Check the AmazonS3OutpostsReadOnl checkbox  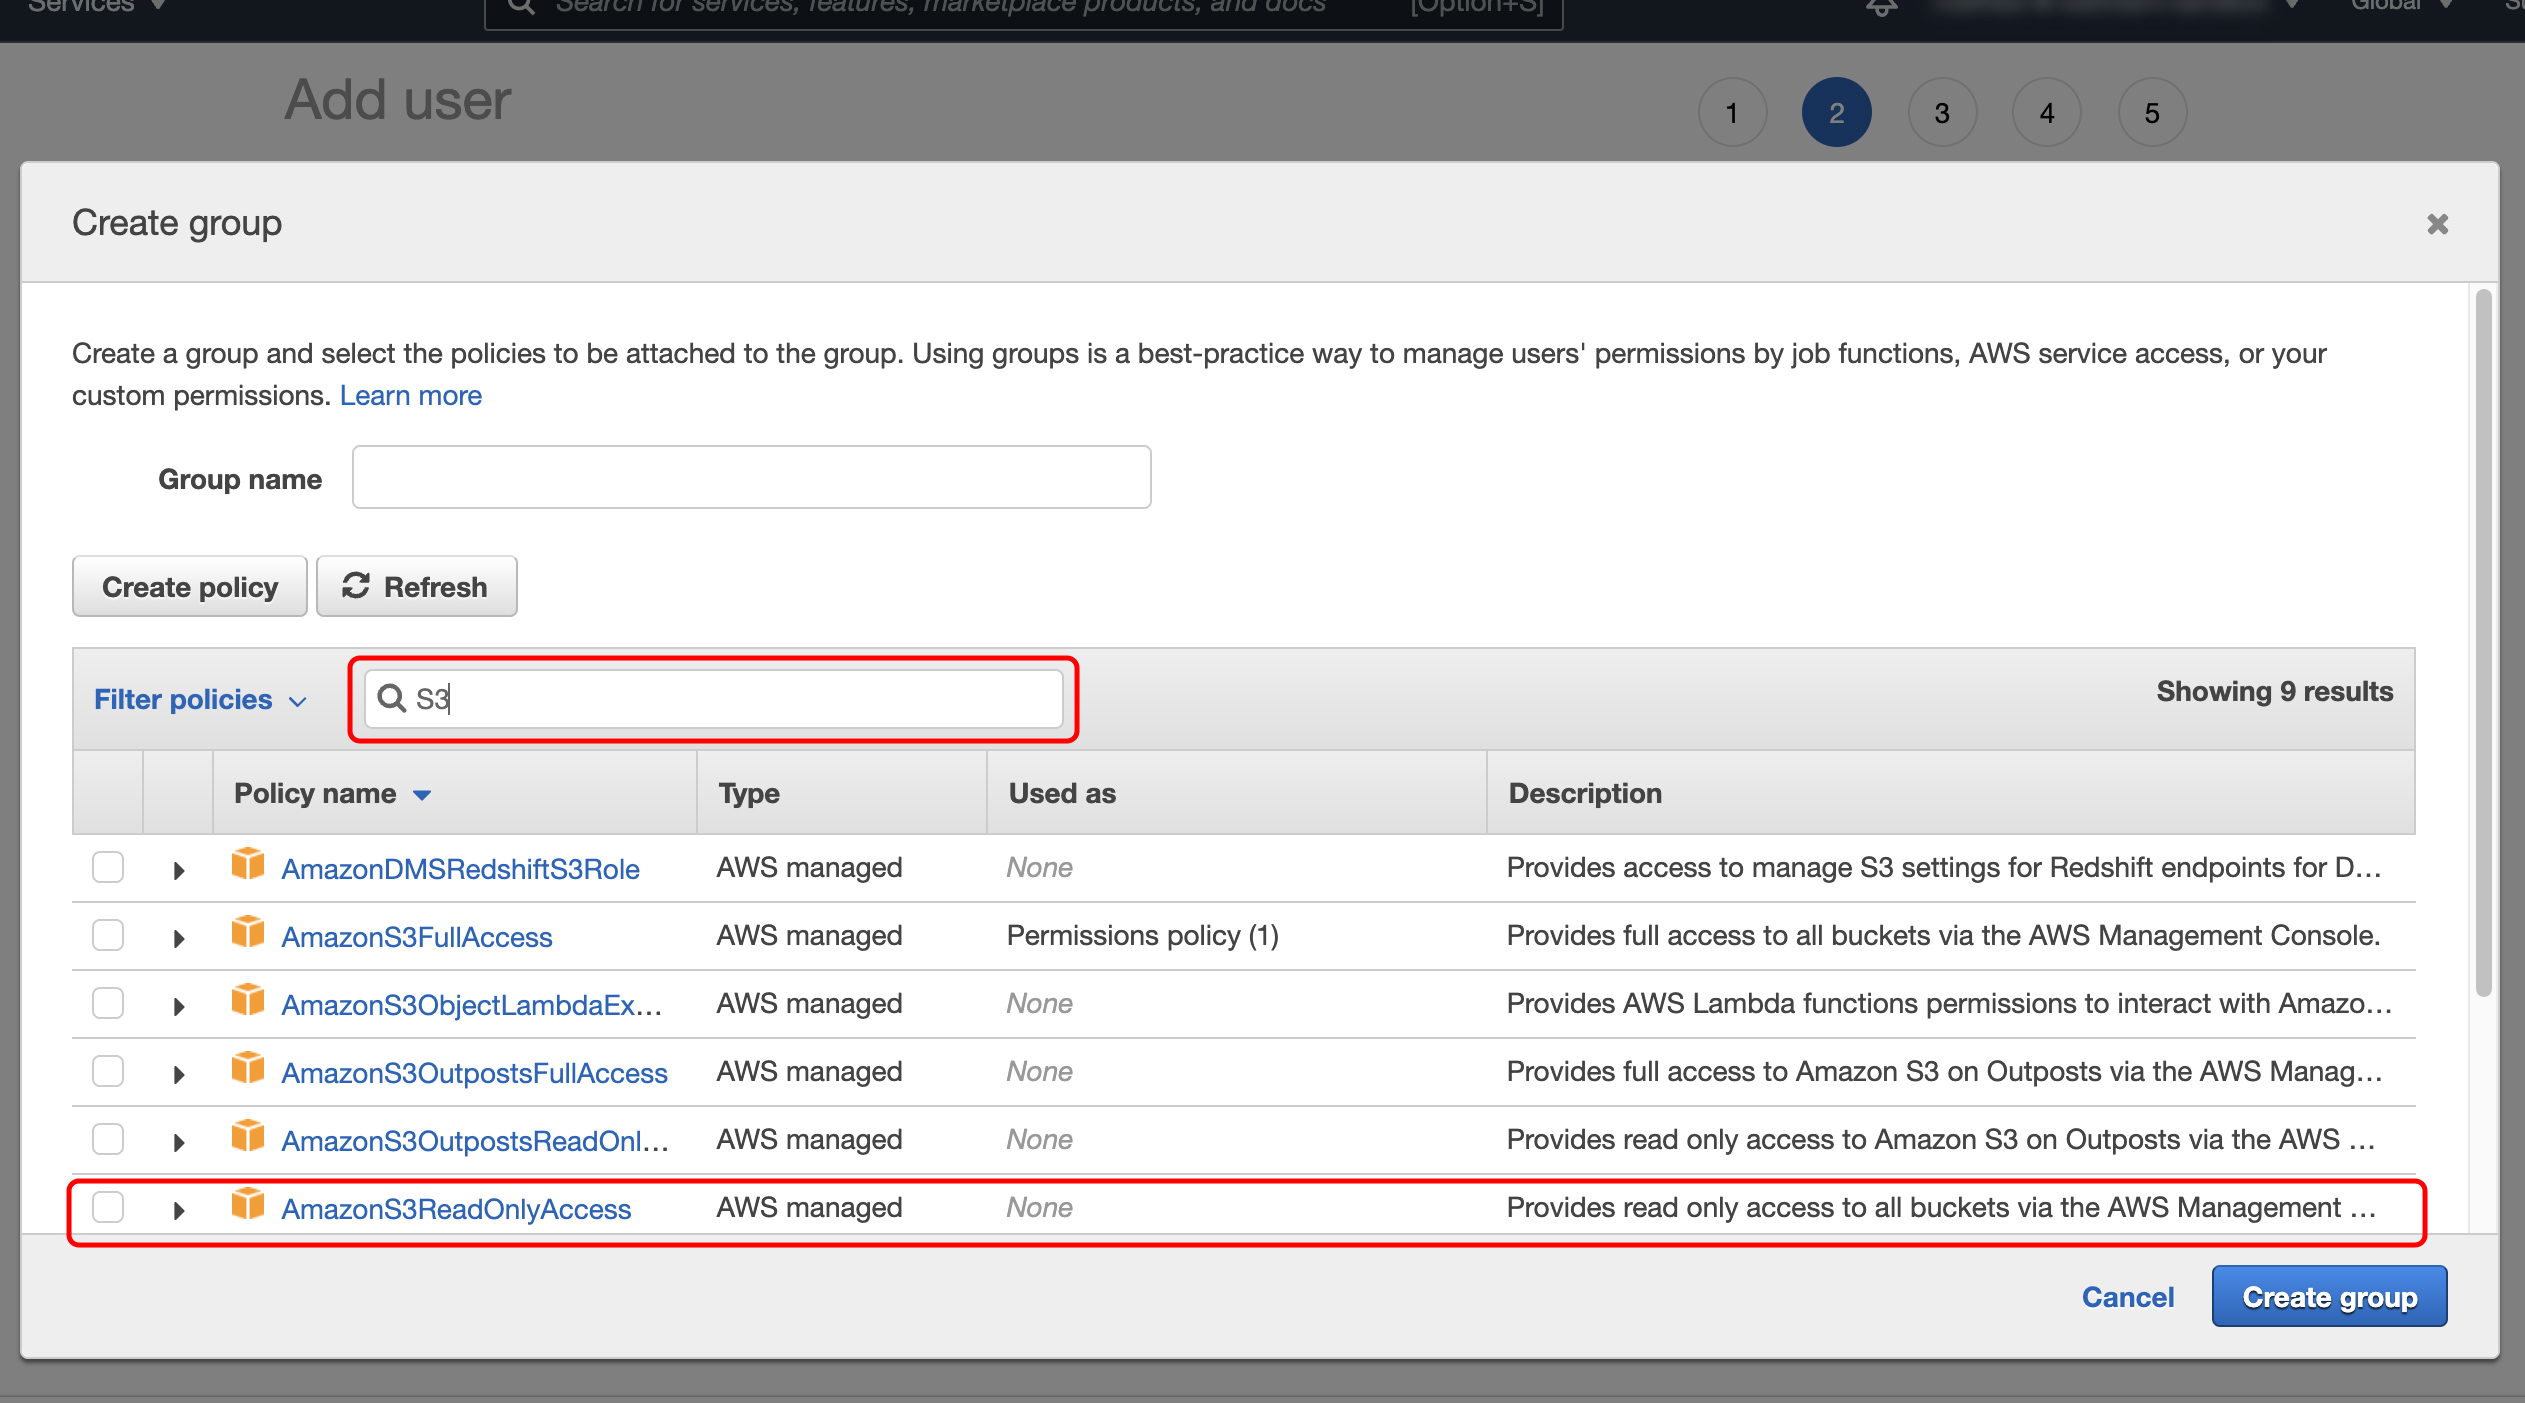click(108, 1139)
